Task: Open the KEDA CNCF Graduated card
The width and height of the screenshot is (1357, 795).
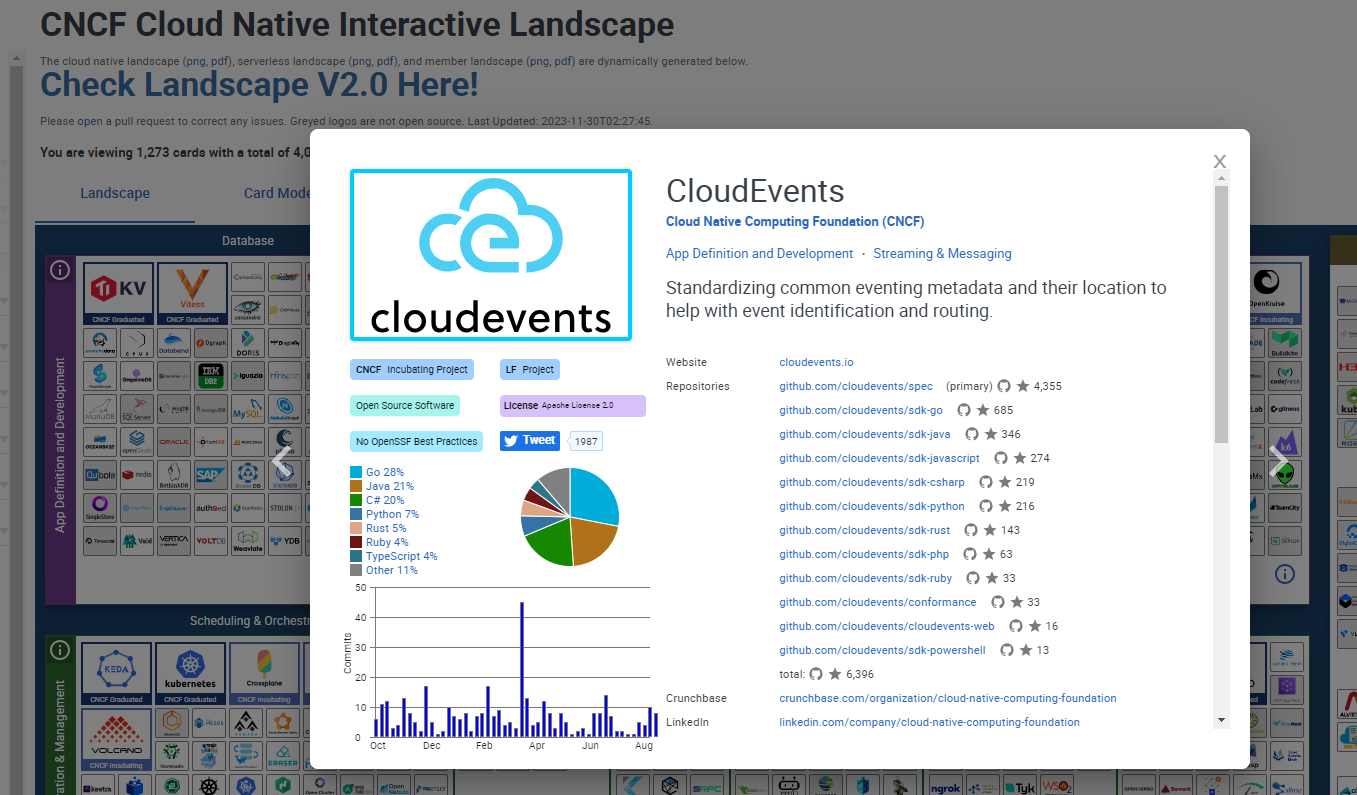Action: click(x=117, y=673)
